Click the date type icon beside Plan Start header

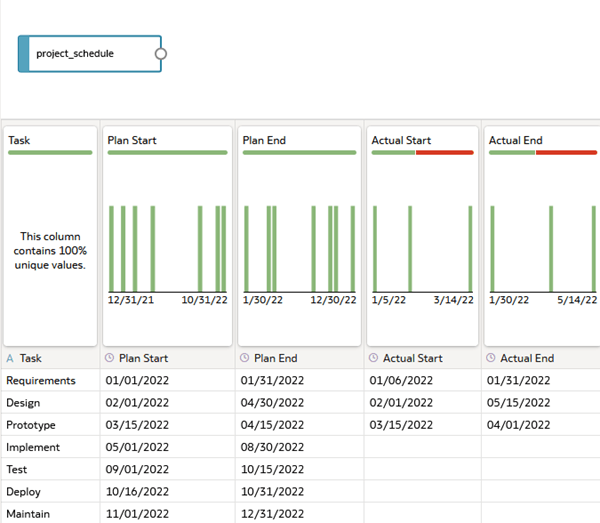110,358
